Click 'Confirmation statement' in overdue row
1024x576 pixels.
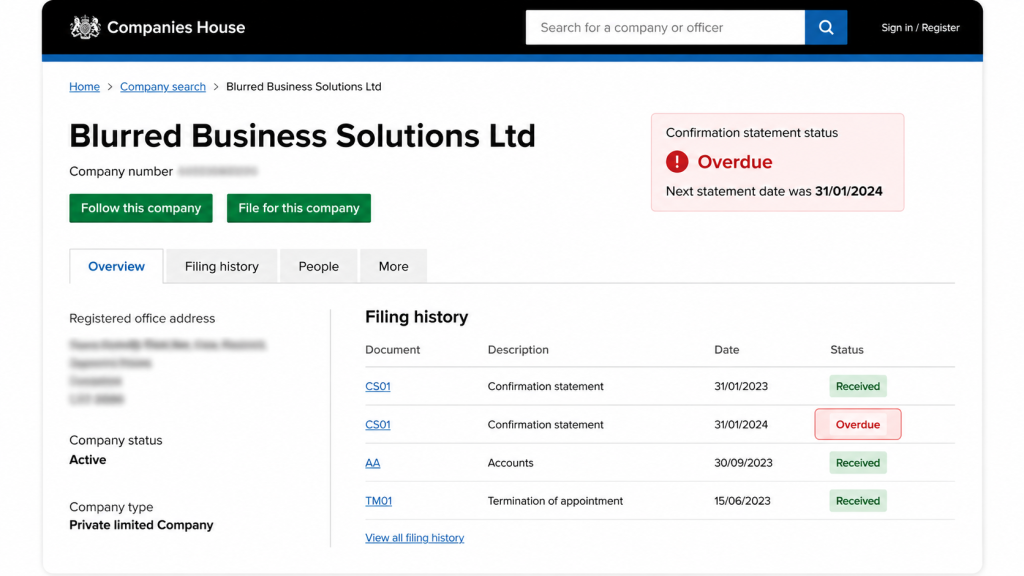(x=545, y=424)
